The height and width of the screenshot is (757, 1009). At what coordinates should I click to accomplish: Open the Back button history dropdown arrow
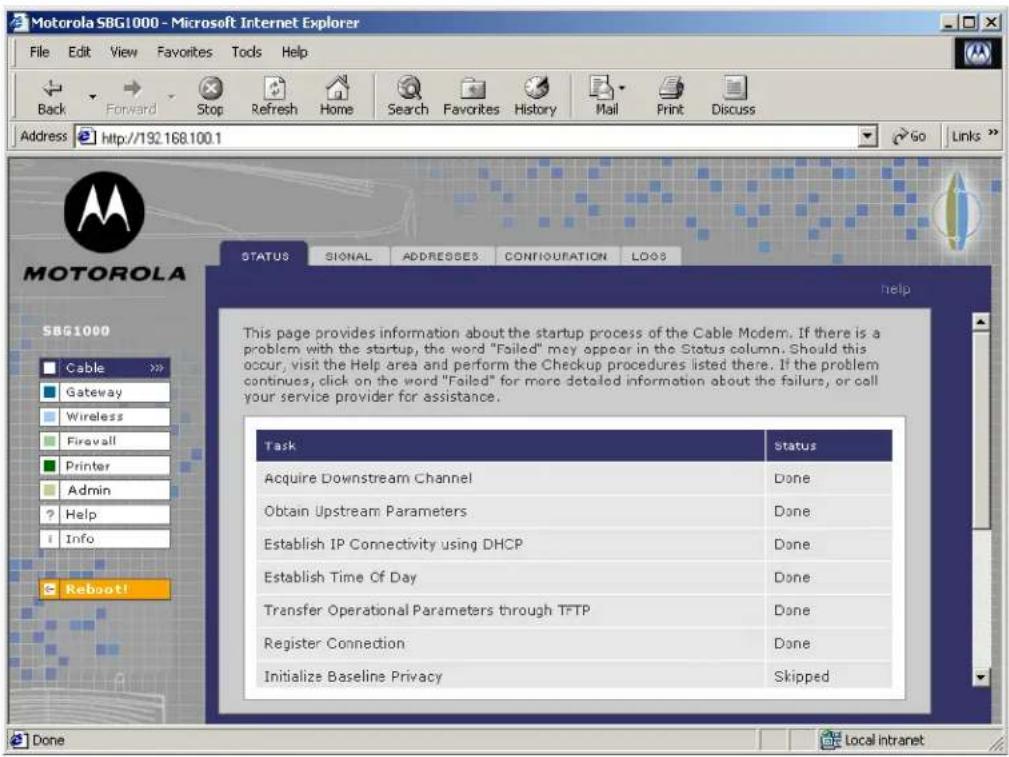pyautogui.click(x=93, y=97)
